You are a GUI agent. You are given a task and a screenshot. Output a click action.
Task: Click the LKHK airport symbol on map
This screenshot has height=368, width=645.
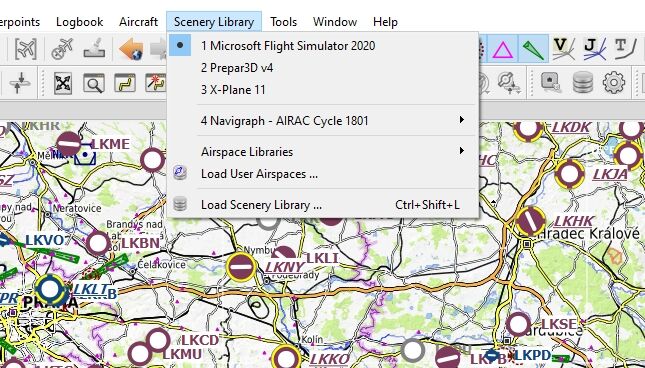(x=530, y=221)
